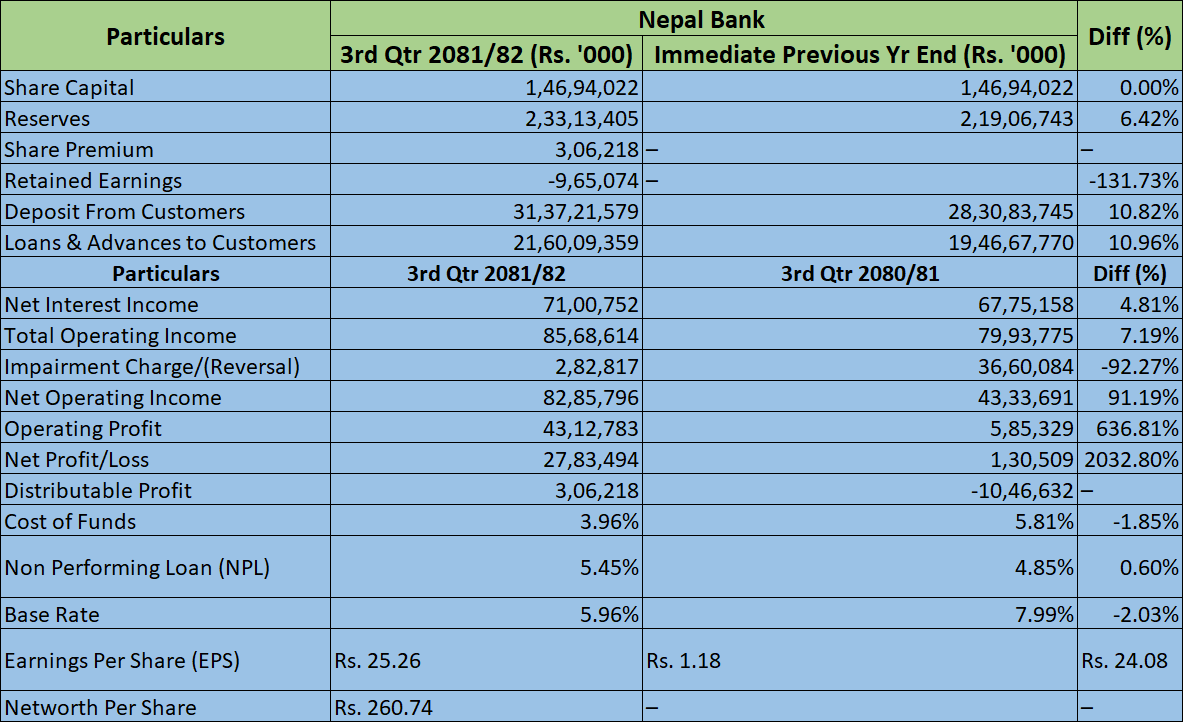
Task: Select Operating Profit value 43,12,783
Action: [x=590, y=428]
